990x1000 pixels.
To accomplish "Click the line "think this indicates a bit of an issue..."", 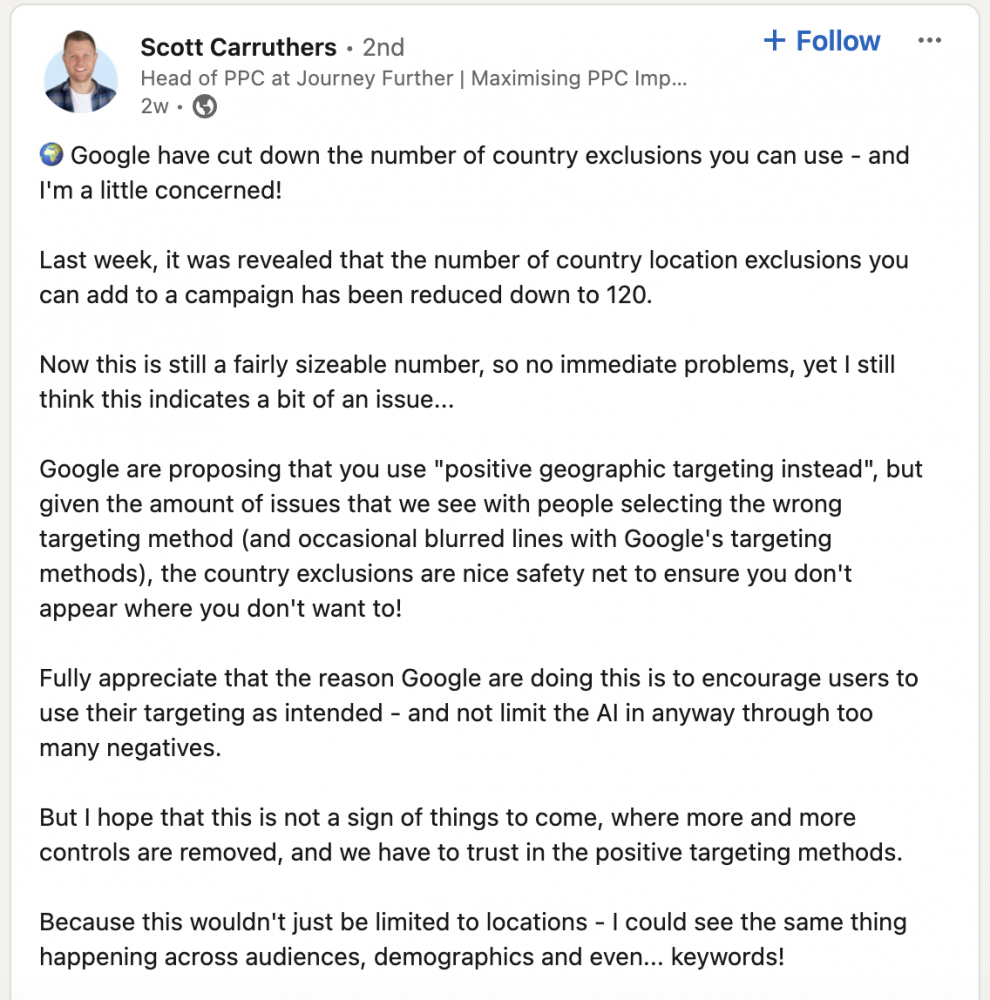I will pos(247,399).
